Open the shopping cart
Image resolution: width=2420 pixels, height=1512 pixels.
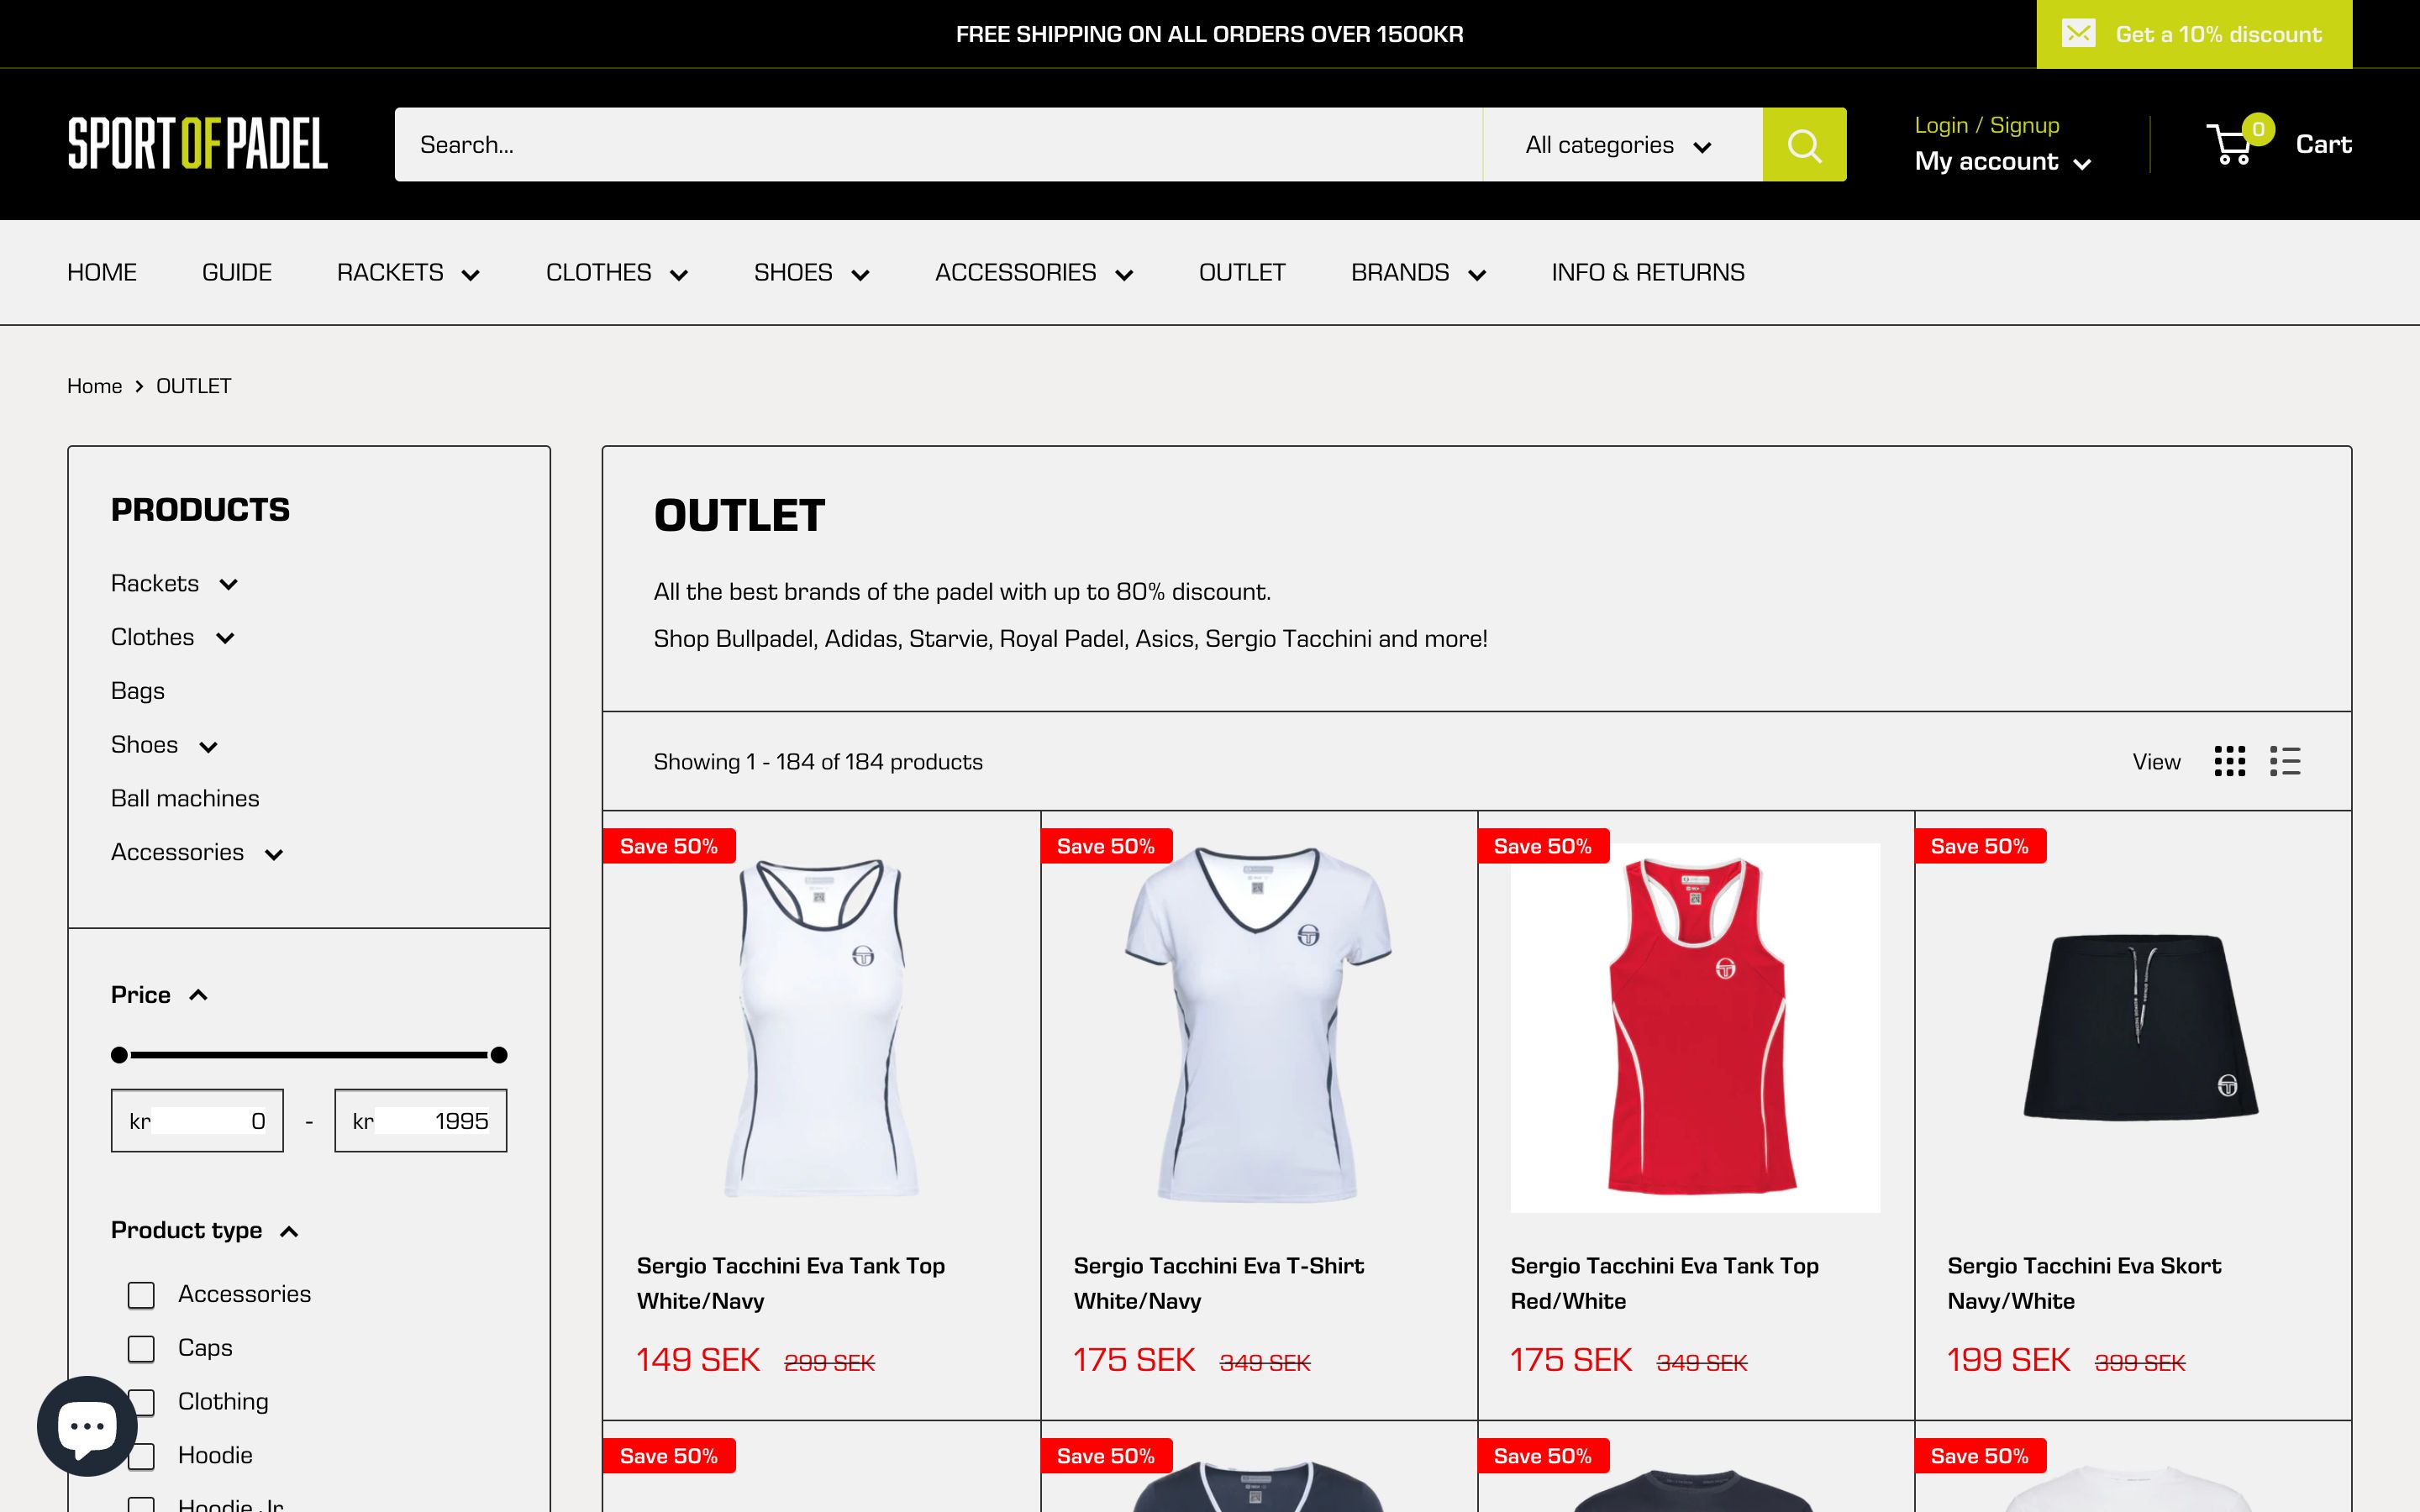2234,144
